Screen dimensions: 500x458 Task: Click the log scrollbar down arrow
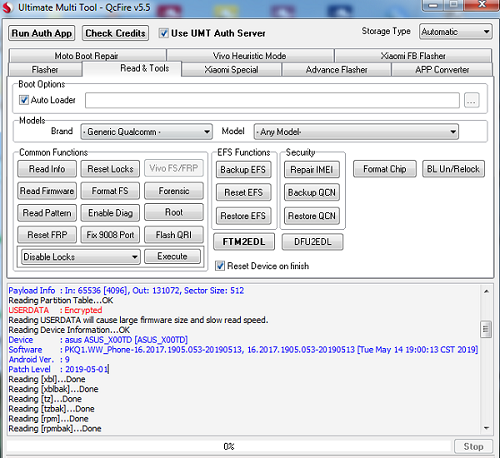486,428
